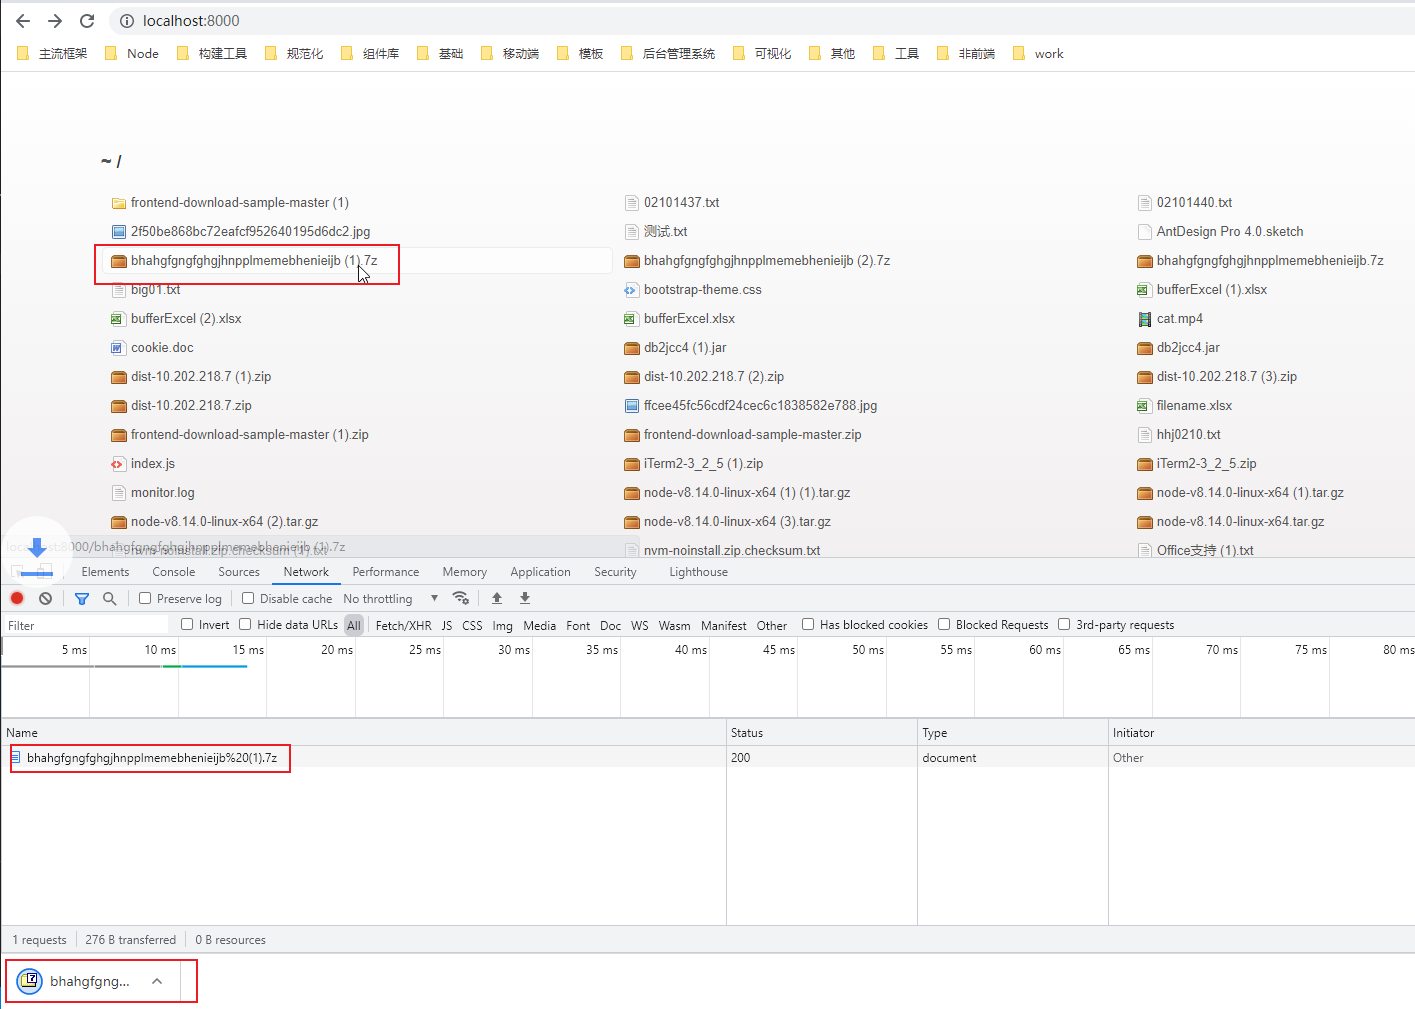Open the 可视化 bookmark folder
Image resolution: width=1415 pixels, height=1009 pixels.
point(762,54)
